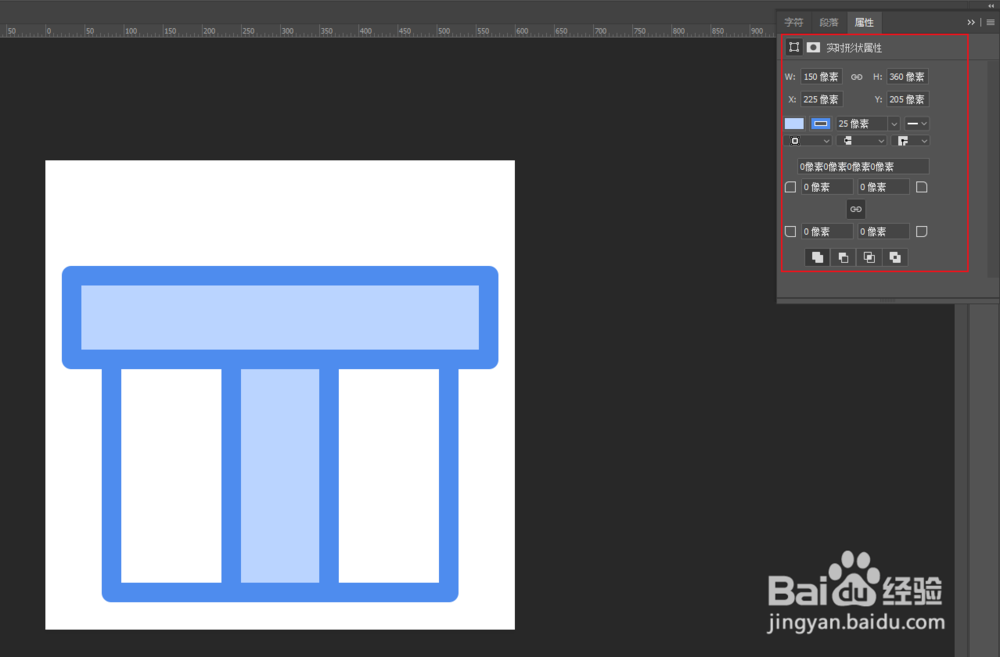Click the intersect shape areas icon
Viewport: 1000px width, 657px height.
869,257
